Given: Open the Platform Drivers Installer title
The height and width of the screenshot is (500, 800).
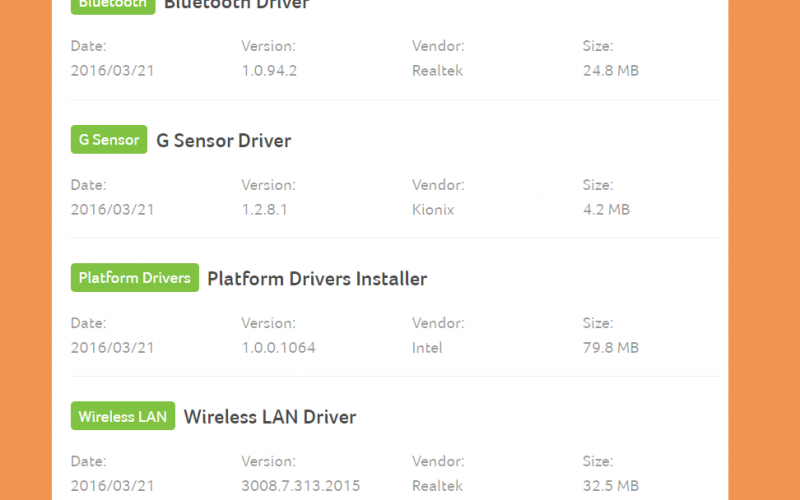Looking at the screenshot, I should click(x=317, y=279).
